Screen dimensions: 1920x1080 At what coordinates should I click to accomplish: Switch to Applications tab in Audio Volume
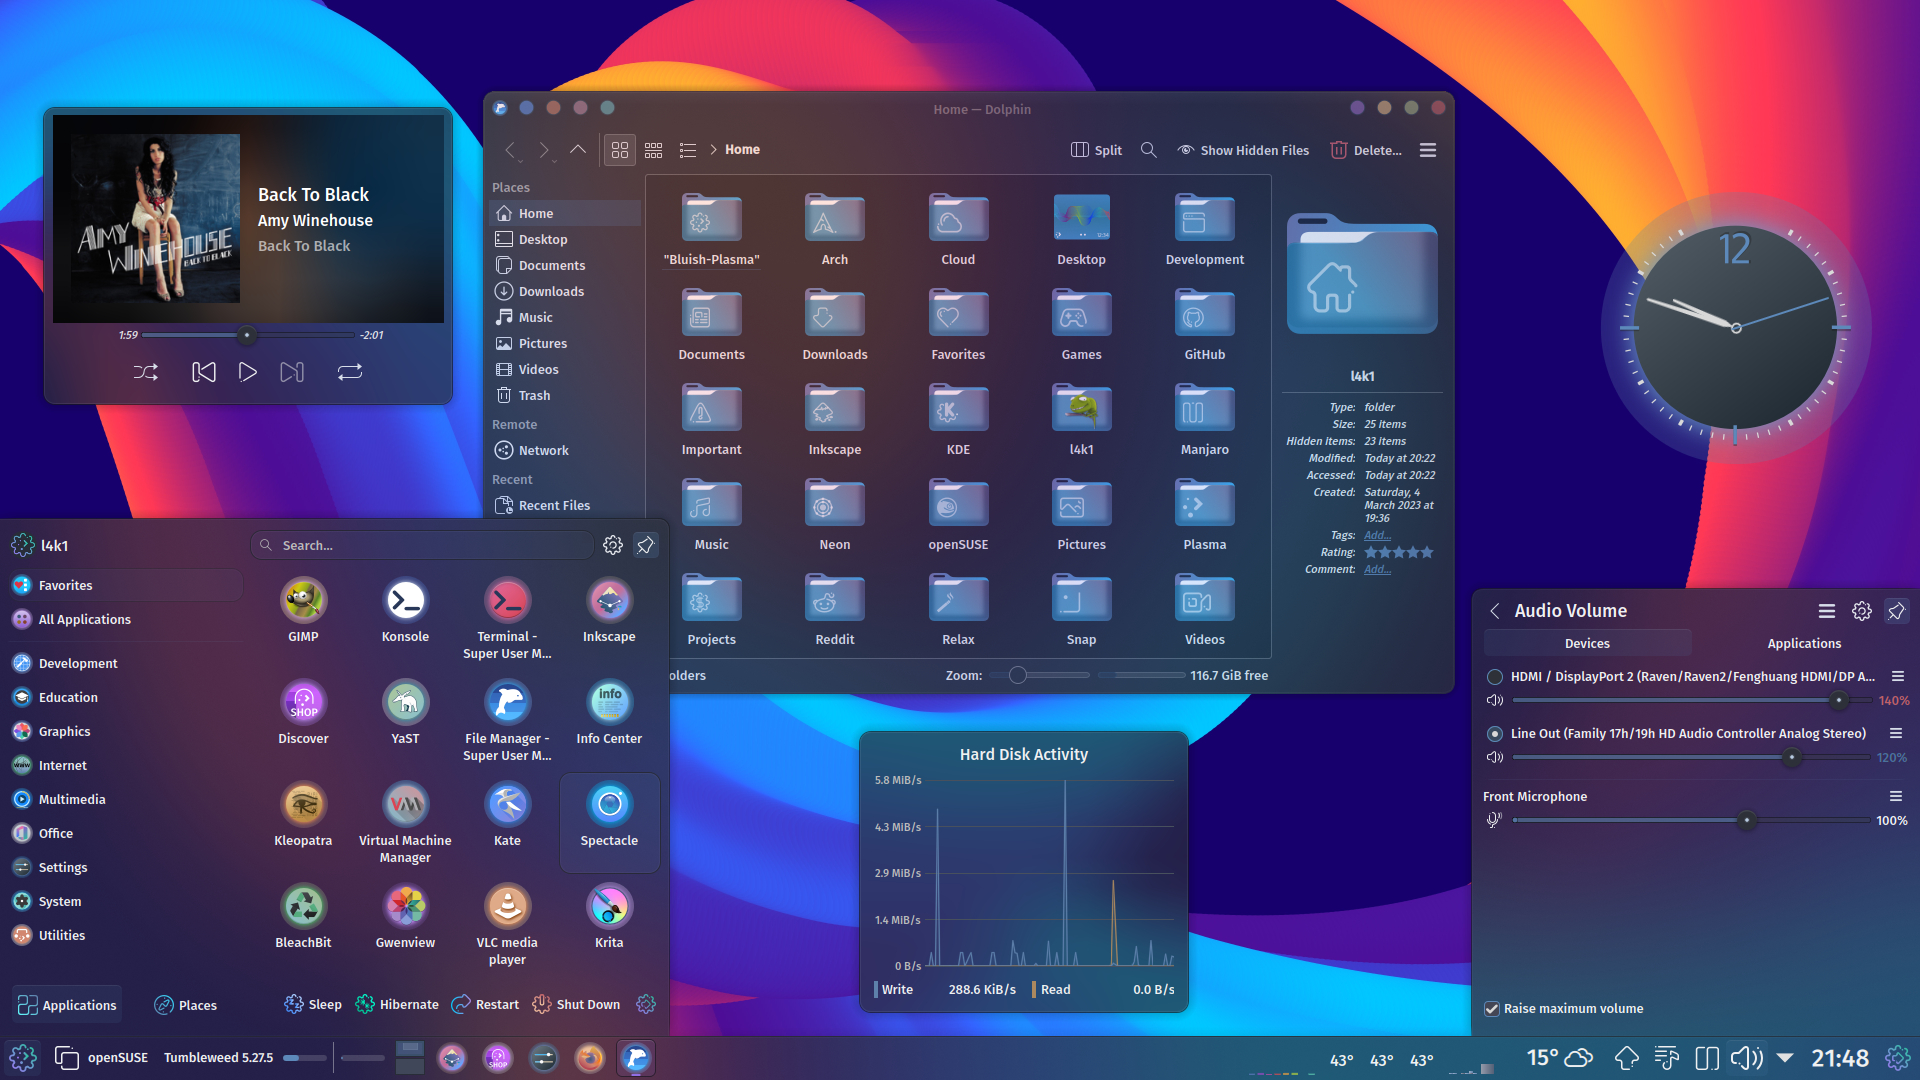coord(1803,643)
